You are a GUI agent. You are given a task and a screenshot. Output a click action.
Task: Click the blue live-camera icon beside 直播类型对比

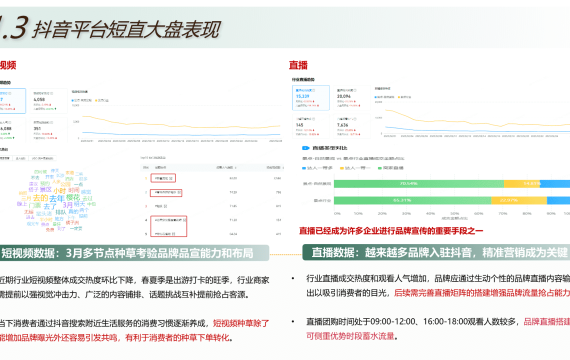pyautogui.click(x=305, y=148)
